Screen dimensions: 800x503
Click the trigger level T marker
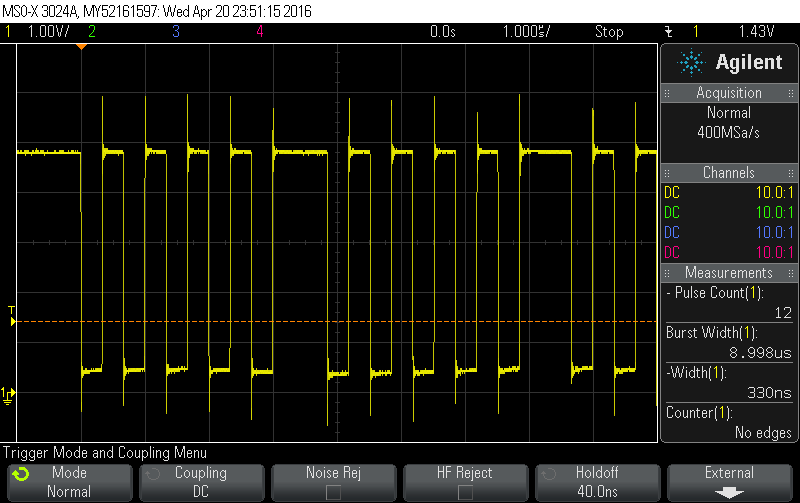pos(12,311)
